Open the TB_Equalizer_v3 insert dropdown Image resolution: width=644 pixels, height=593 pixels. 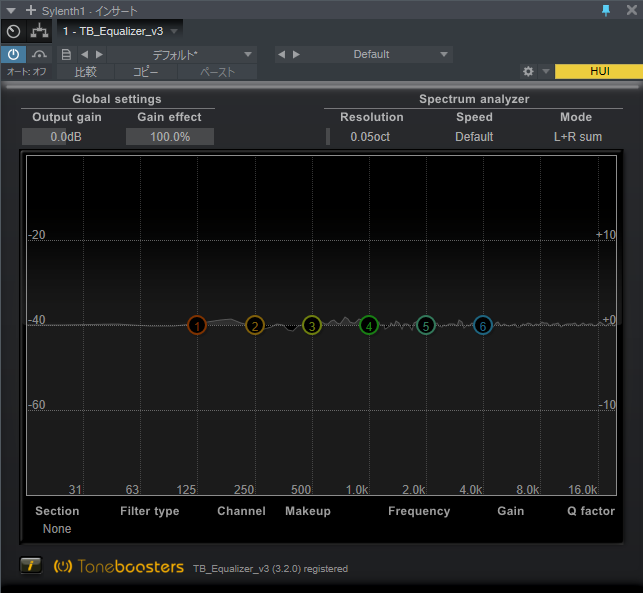[x=174, y=31]
